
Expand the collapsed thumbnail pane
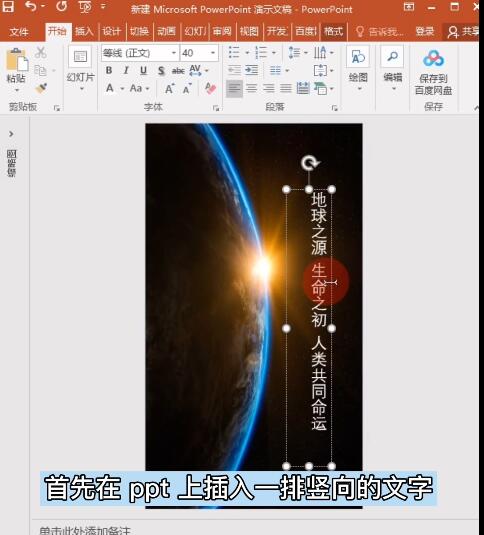[x=11, y=134]
